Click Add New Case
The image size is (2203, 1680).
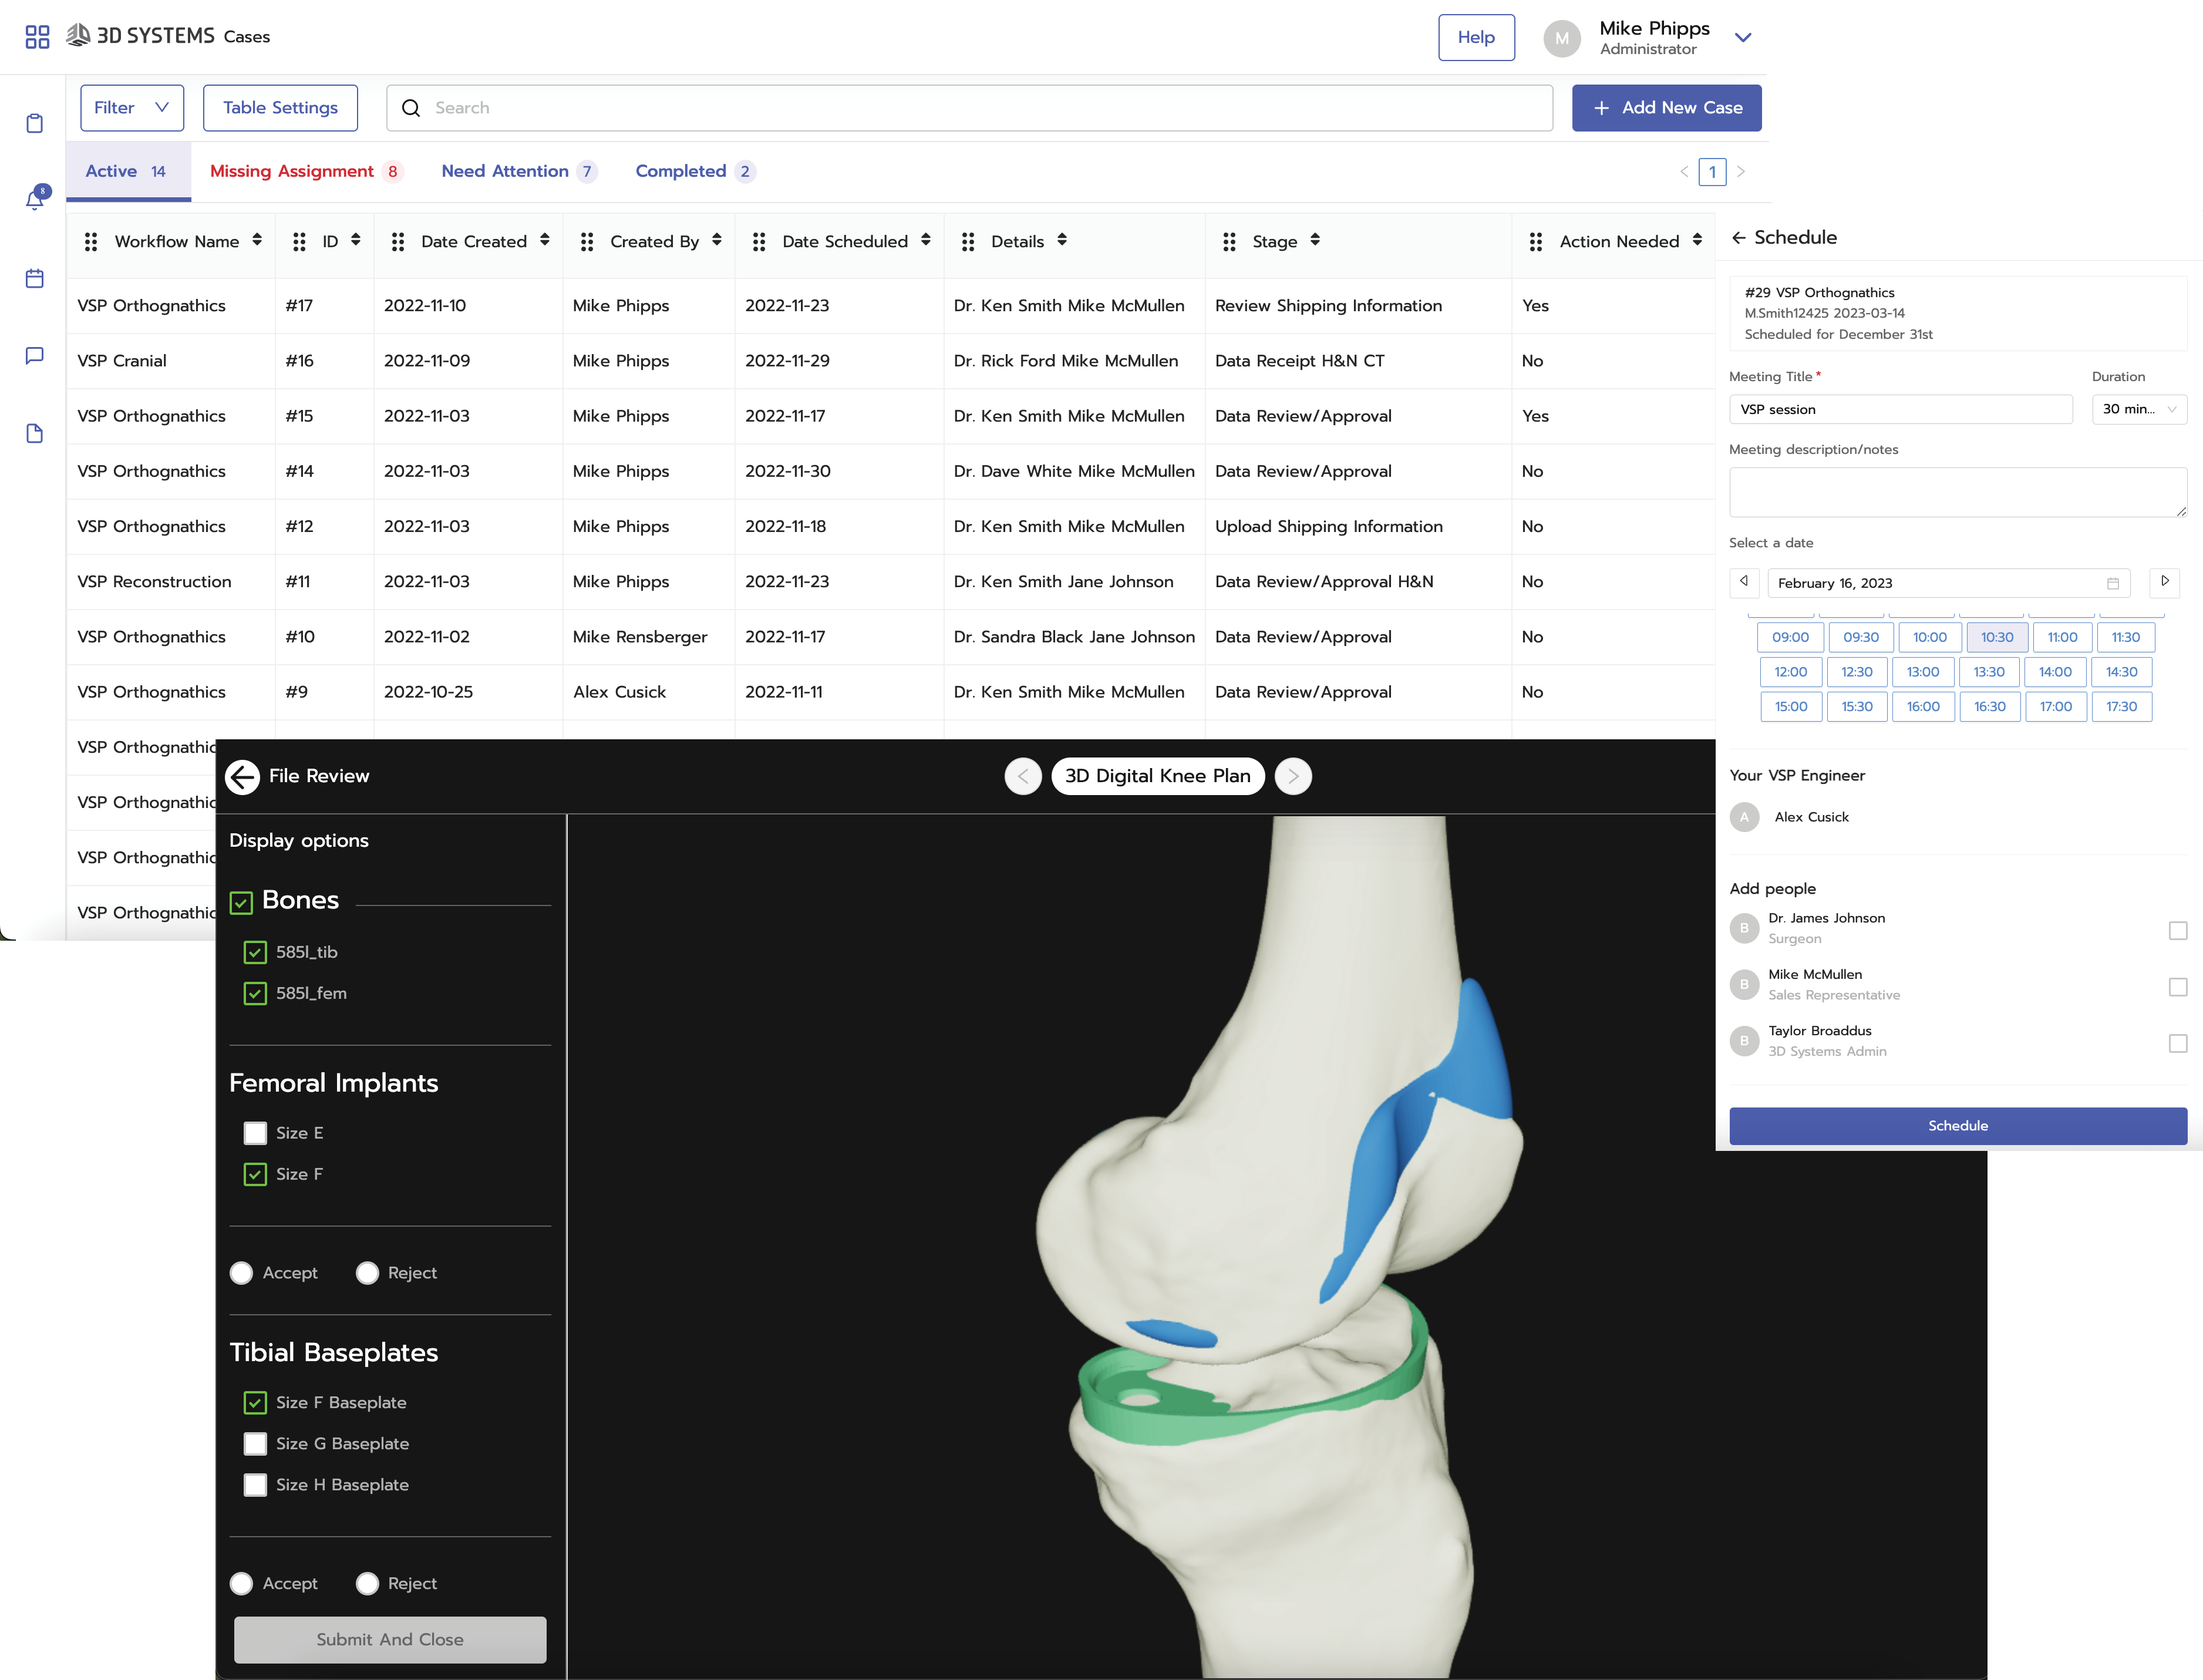pos(1666,108)
